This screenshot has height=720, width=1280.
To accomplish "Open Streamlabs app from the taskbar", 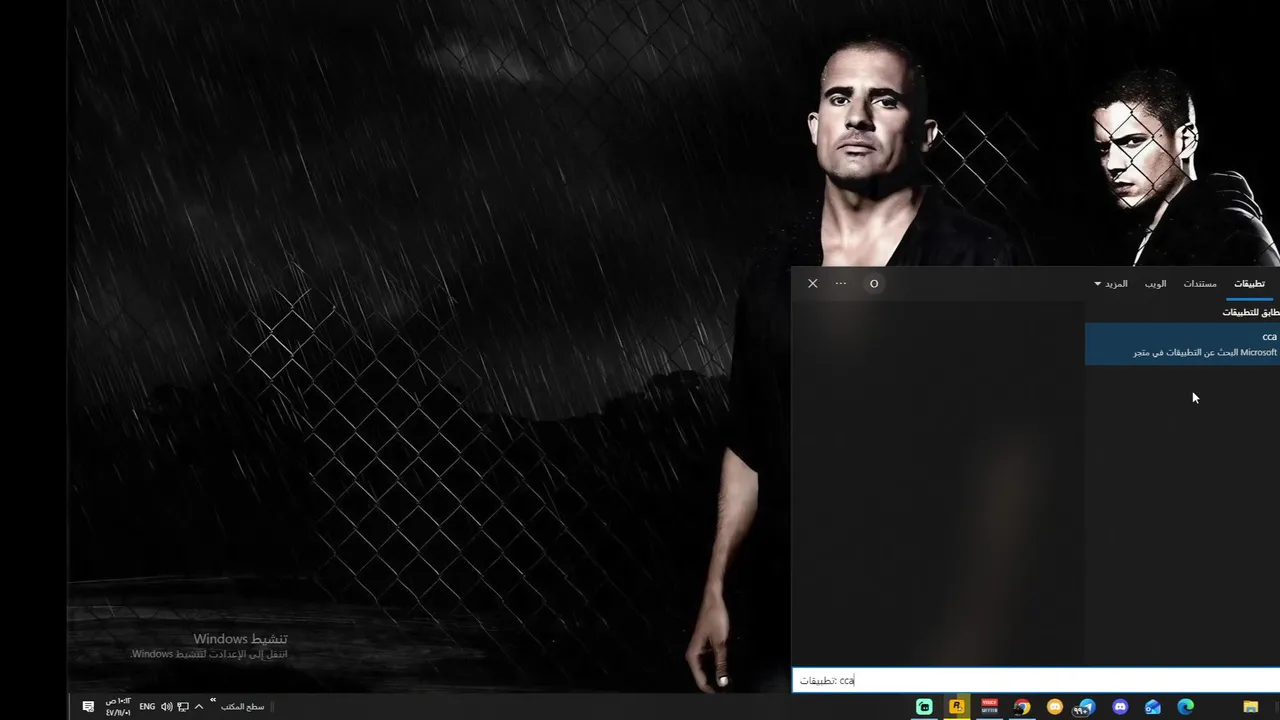I will (924, 707).
